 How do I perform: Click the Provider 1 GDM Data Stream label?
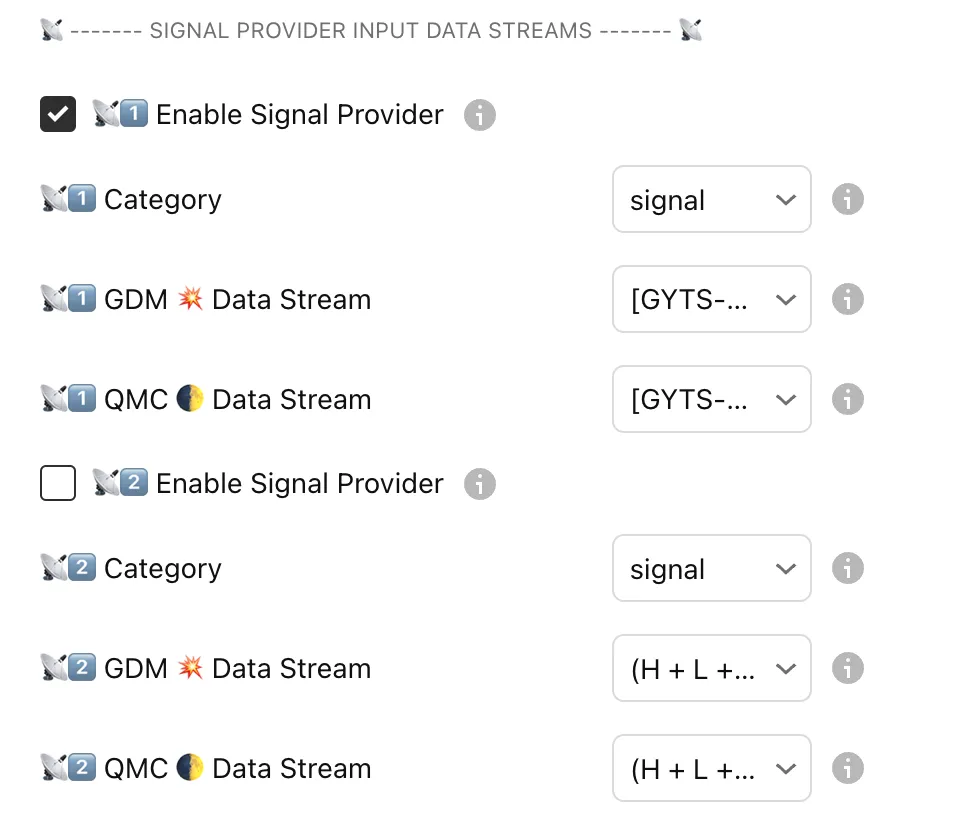click(237, 299)
